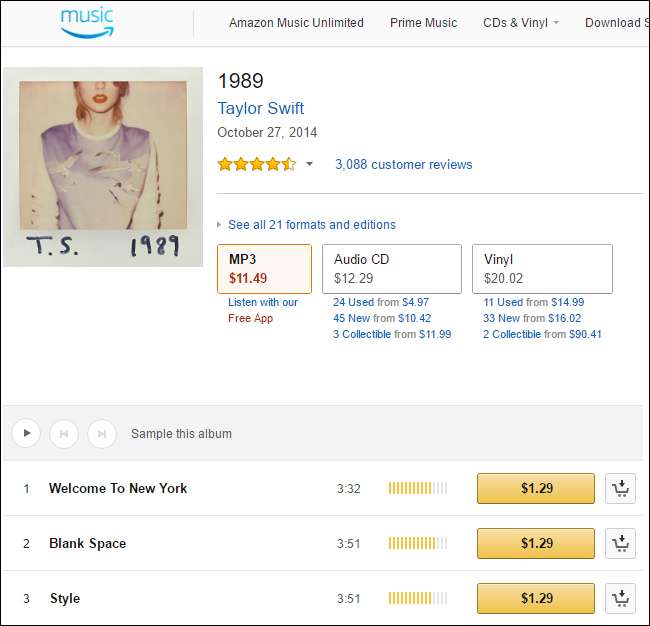650x626 pixels.
Task: Select the MP3 format option
Action: (264, 268)
